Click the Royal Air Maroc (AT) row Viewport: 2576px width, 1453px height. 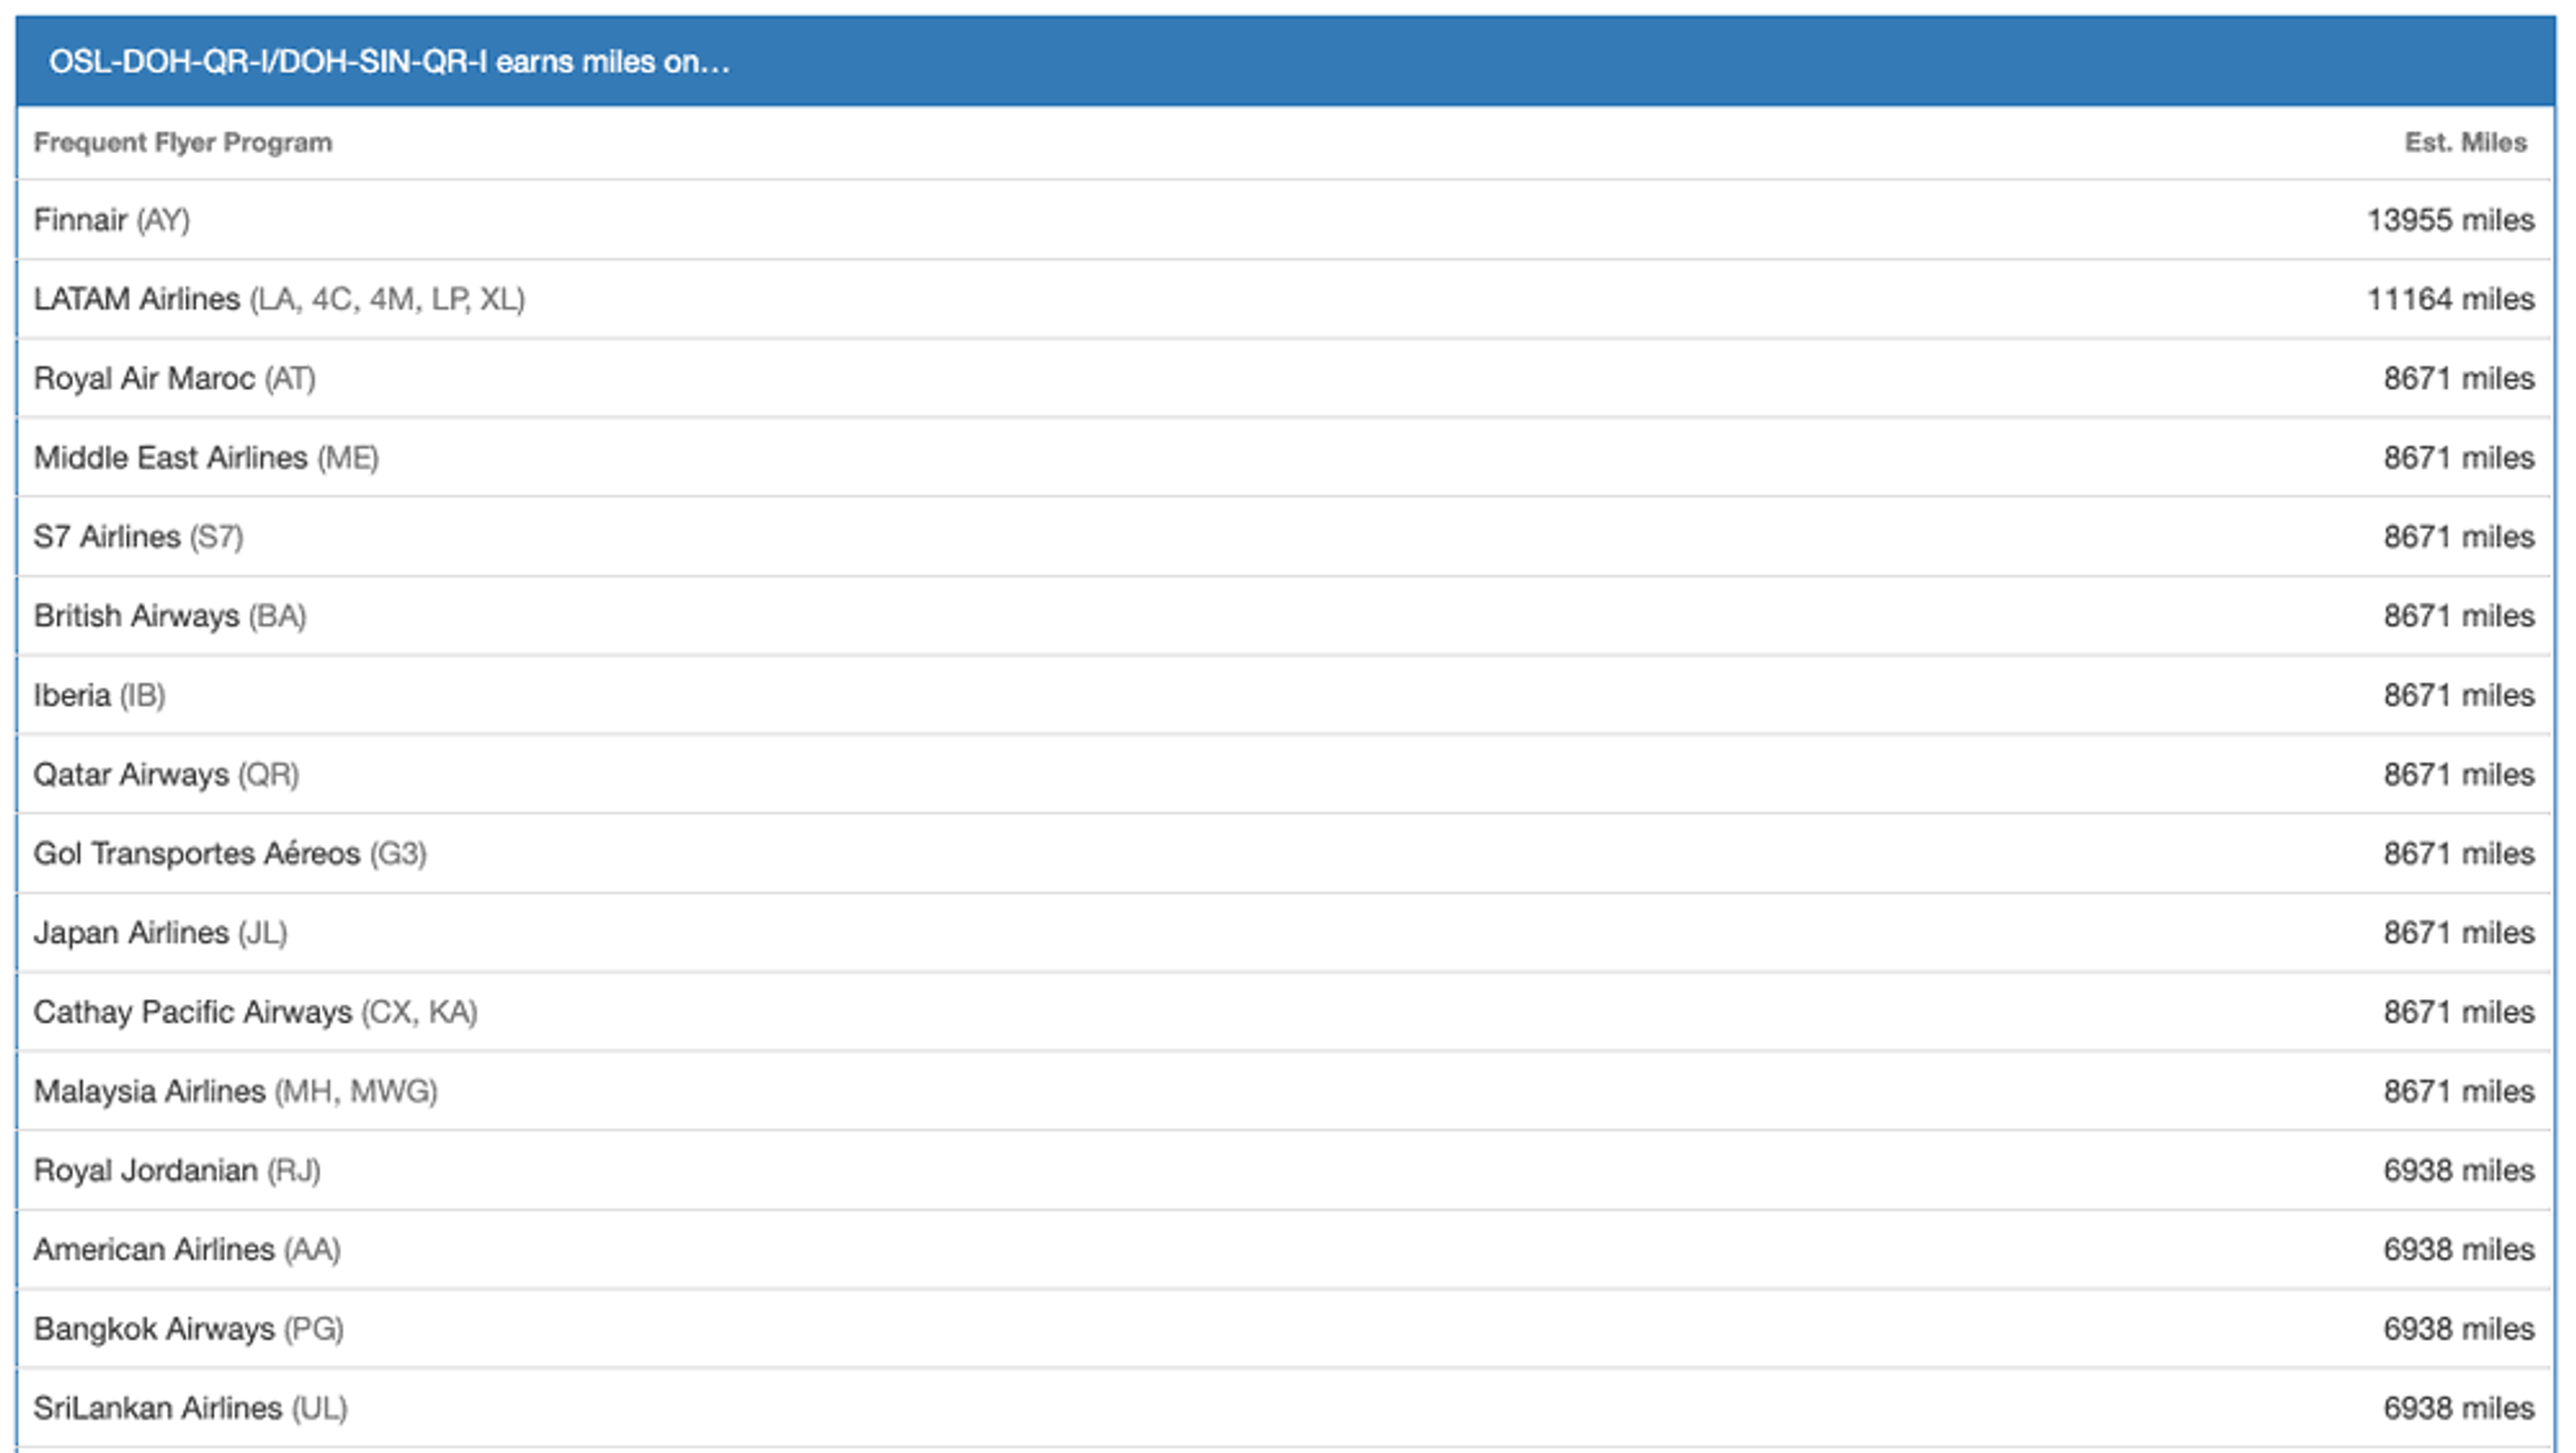174,378
